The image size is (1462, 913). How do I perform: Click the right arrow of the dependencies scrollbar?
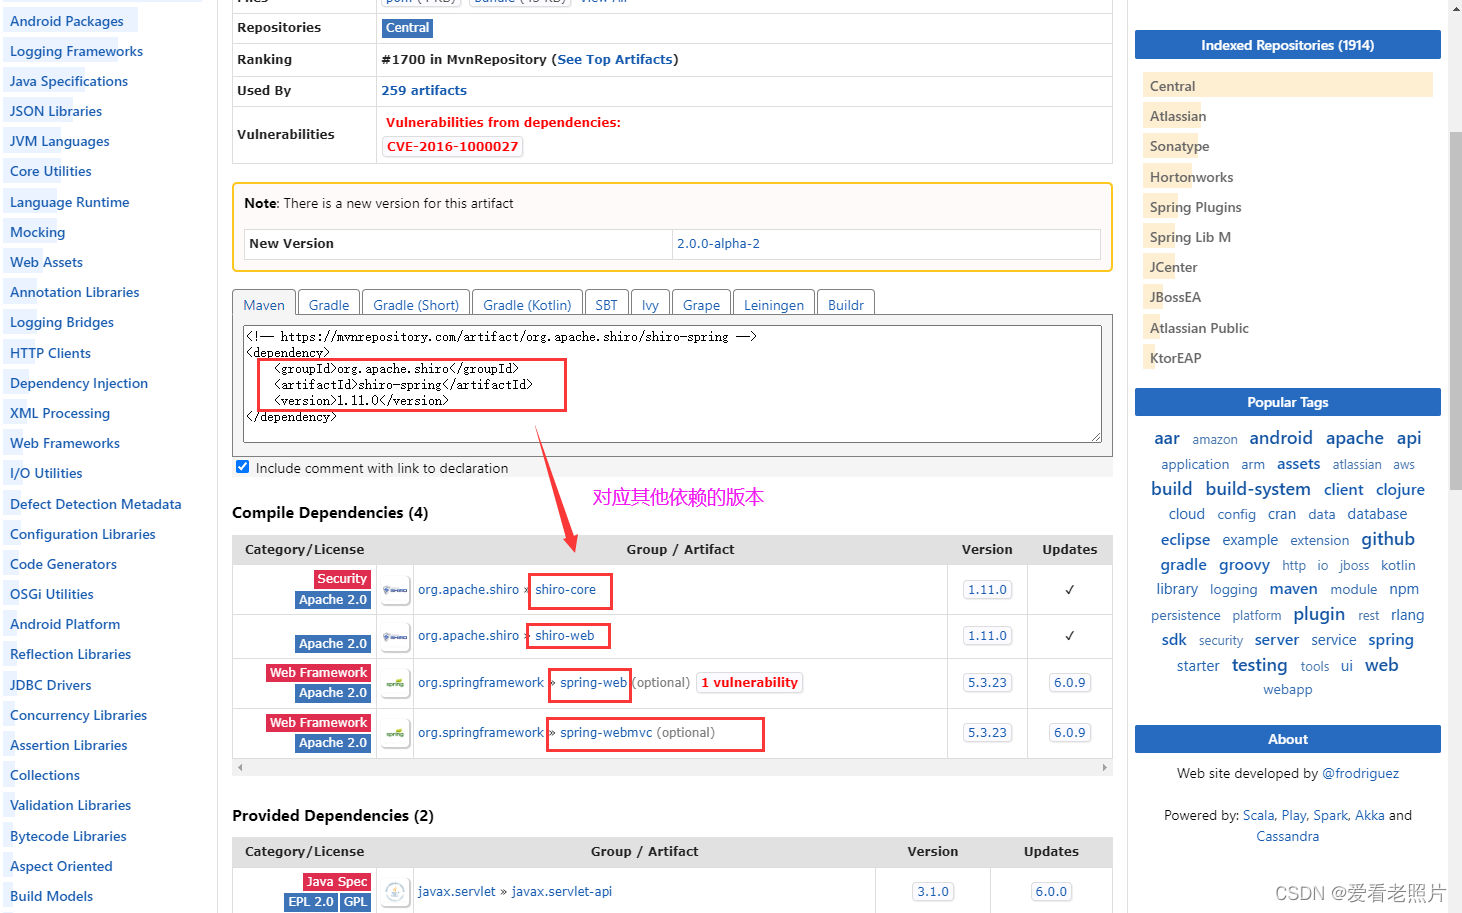click(x=1105, y=767)
